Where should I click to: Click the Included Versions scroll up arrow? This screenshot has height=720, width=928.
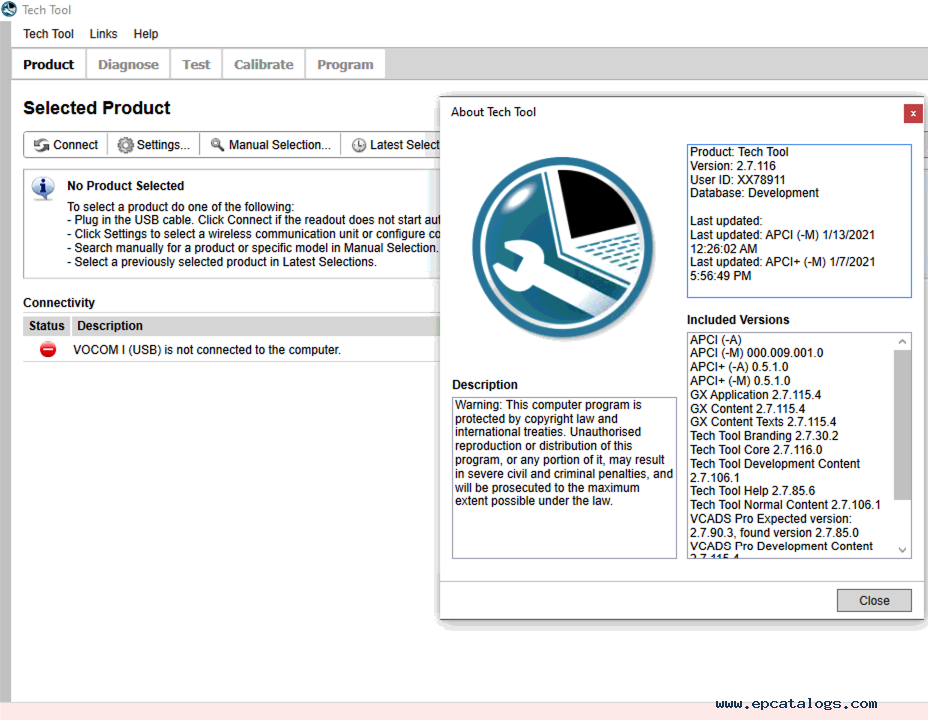click(903, 341)
